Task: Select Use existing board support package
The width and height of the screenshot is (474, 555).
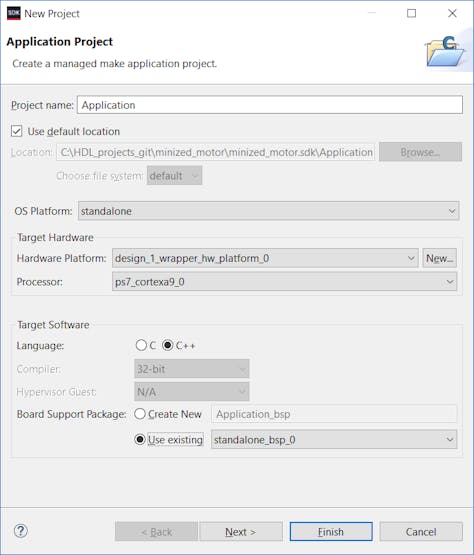Action: 140,440
